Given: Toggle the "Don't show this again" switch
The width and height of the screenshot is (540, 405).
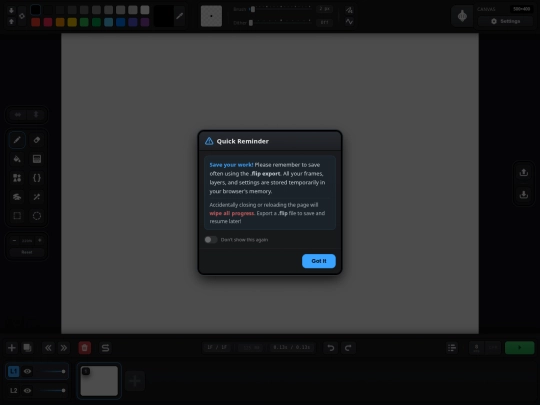Looking at the screenshot, I should pyautogui.click(x=211, y=240).
